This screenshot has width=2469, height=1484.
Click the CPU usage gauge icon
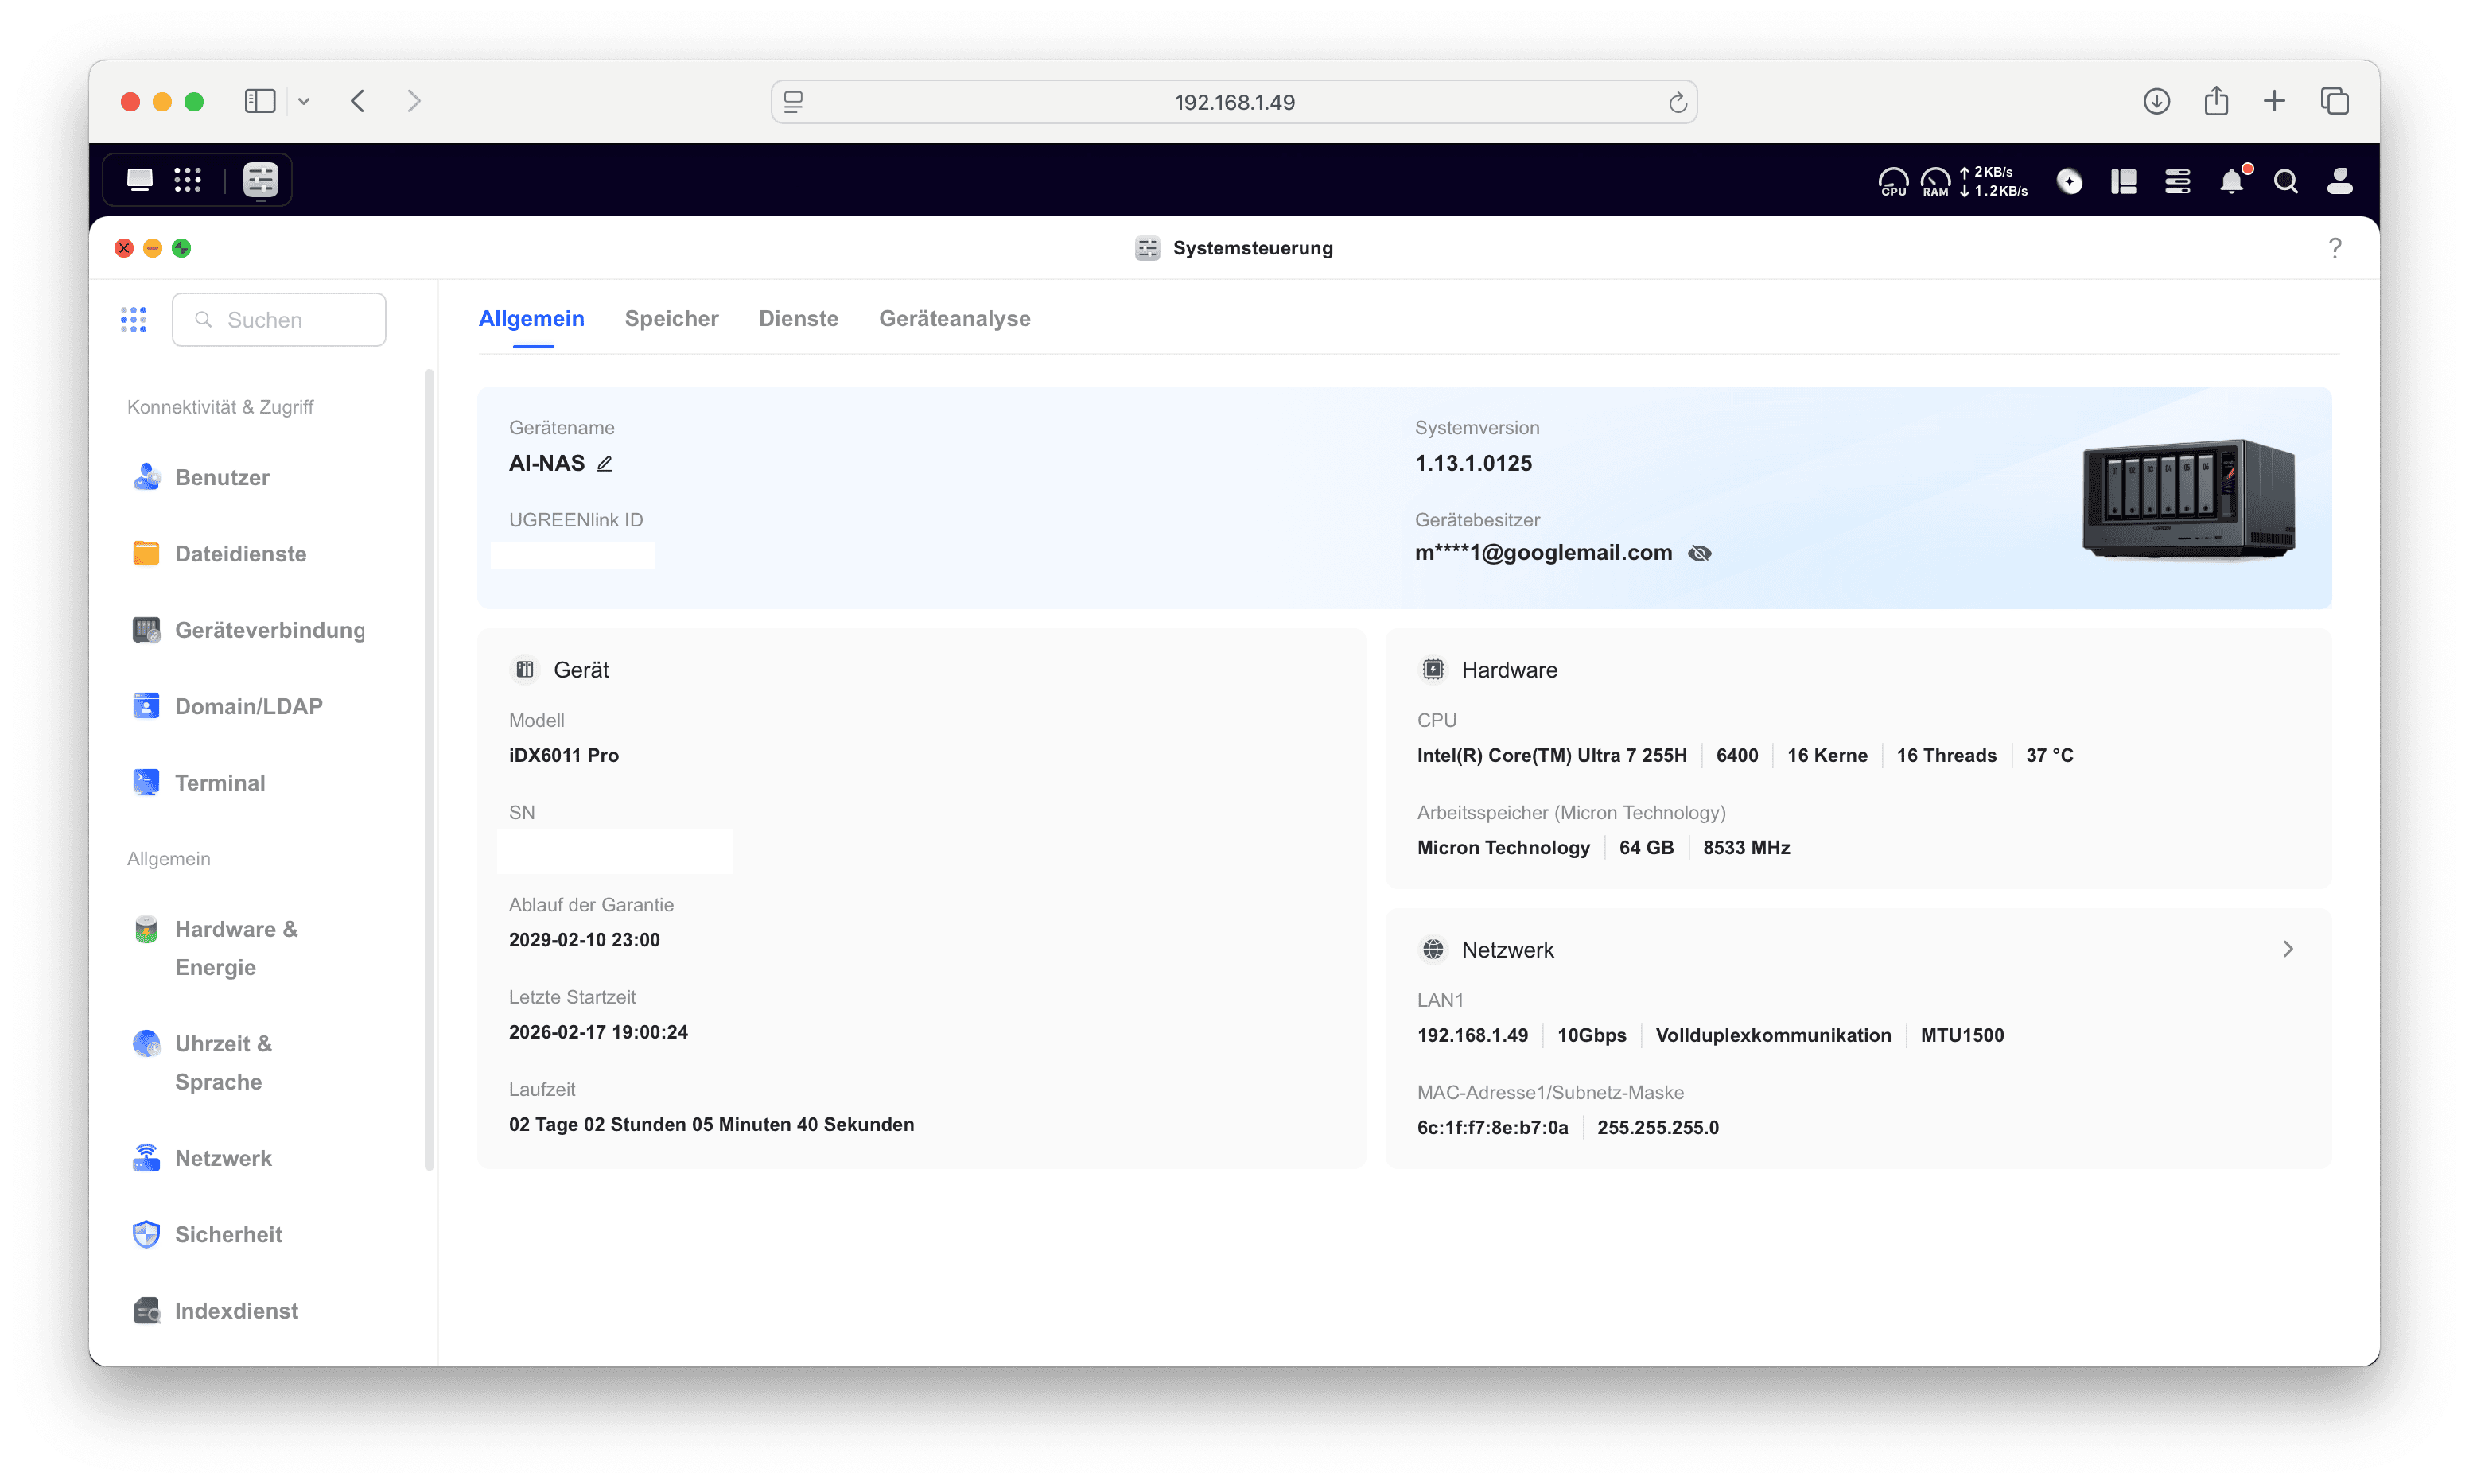[x=1893, y=181]
